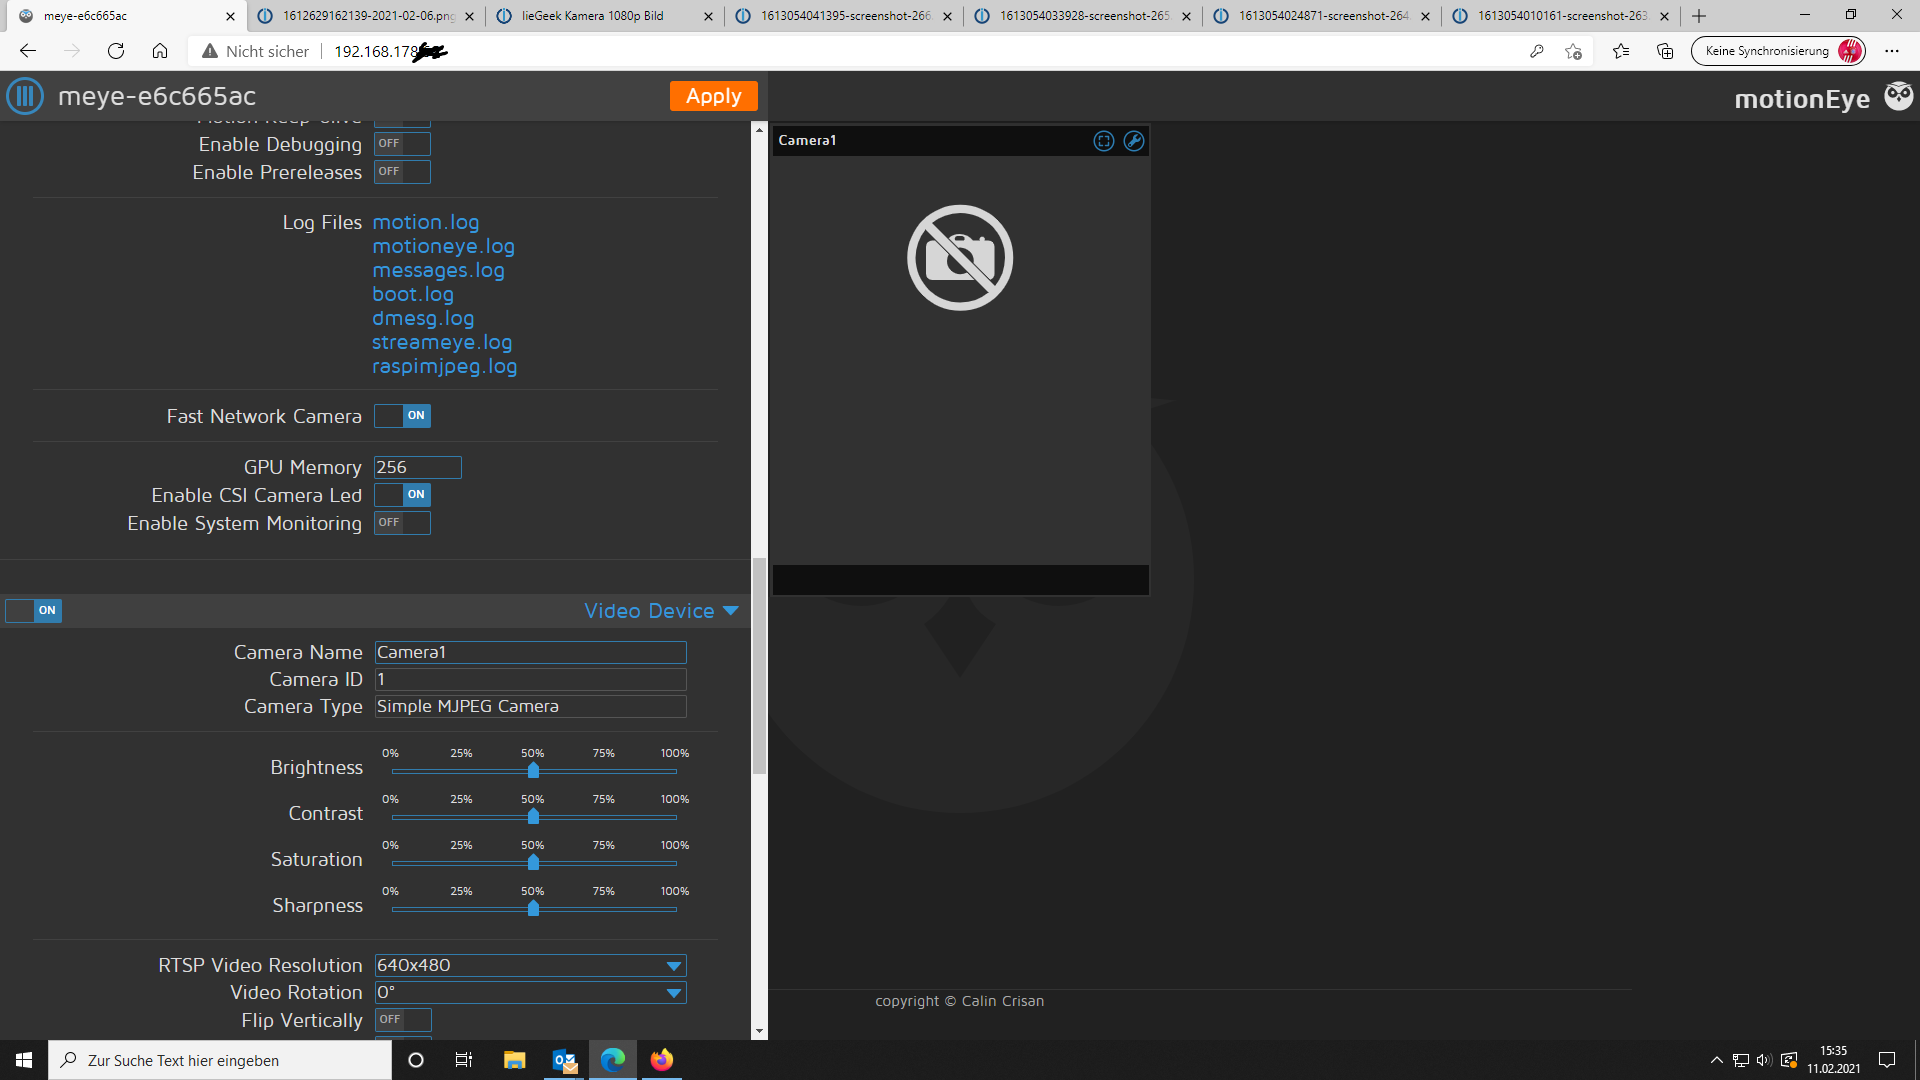Open Camera1 configuration wrench icon
Image resolution: width=1920 pixels, height=1080 pixels.
click(x=1133, y=141)
